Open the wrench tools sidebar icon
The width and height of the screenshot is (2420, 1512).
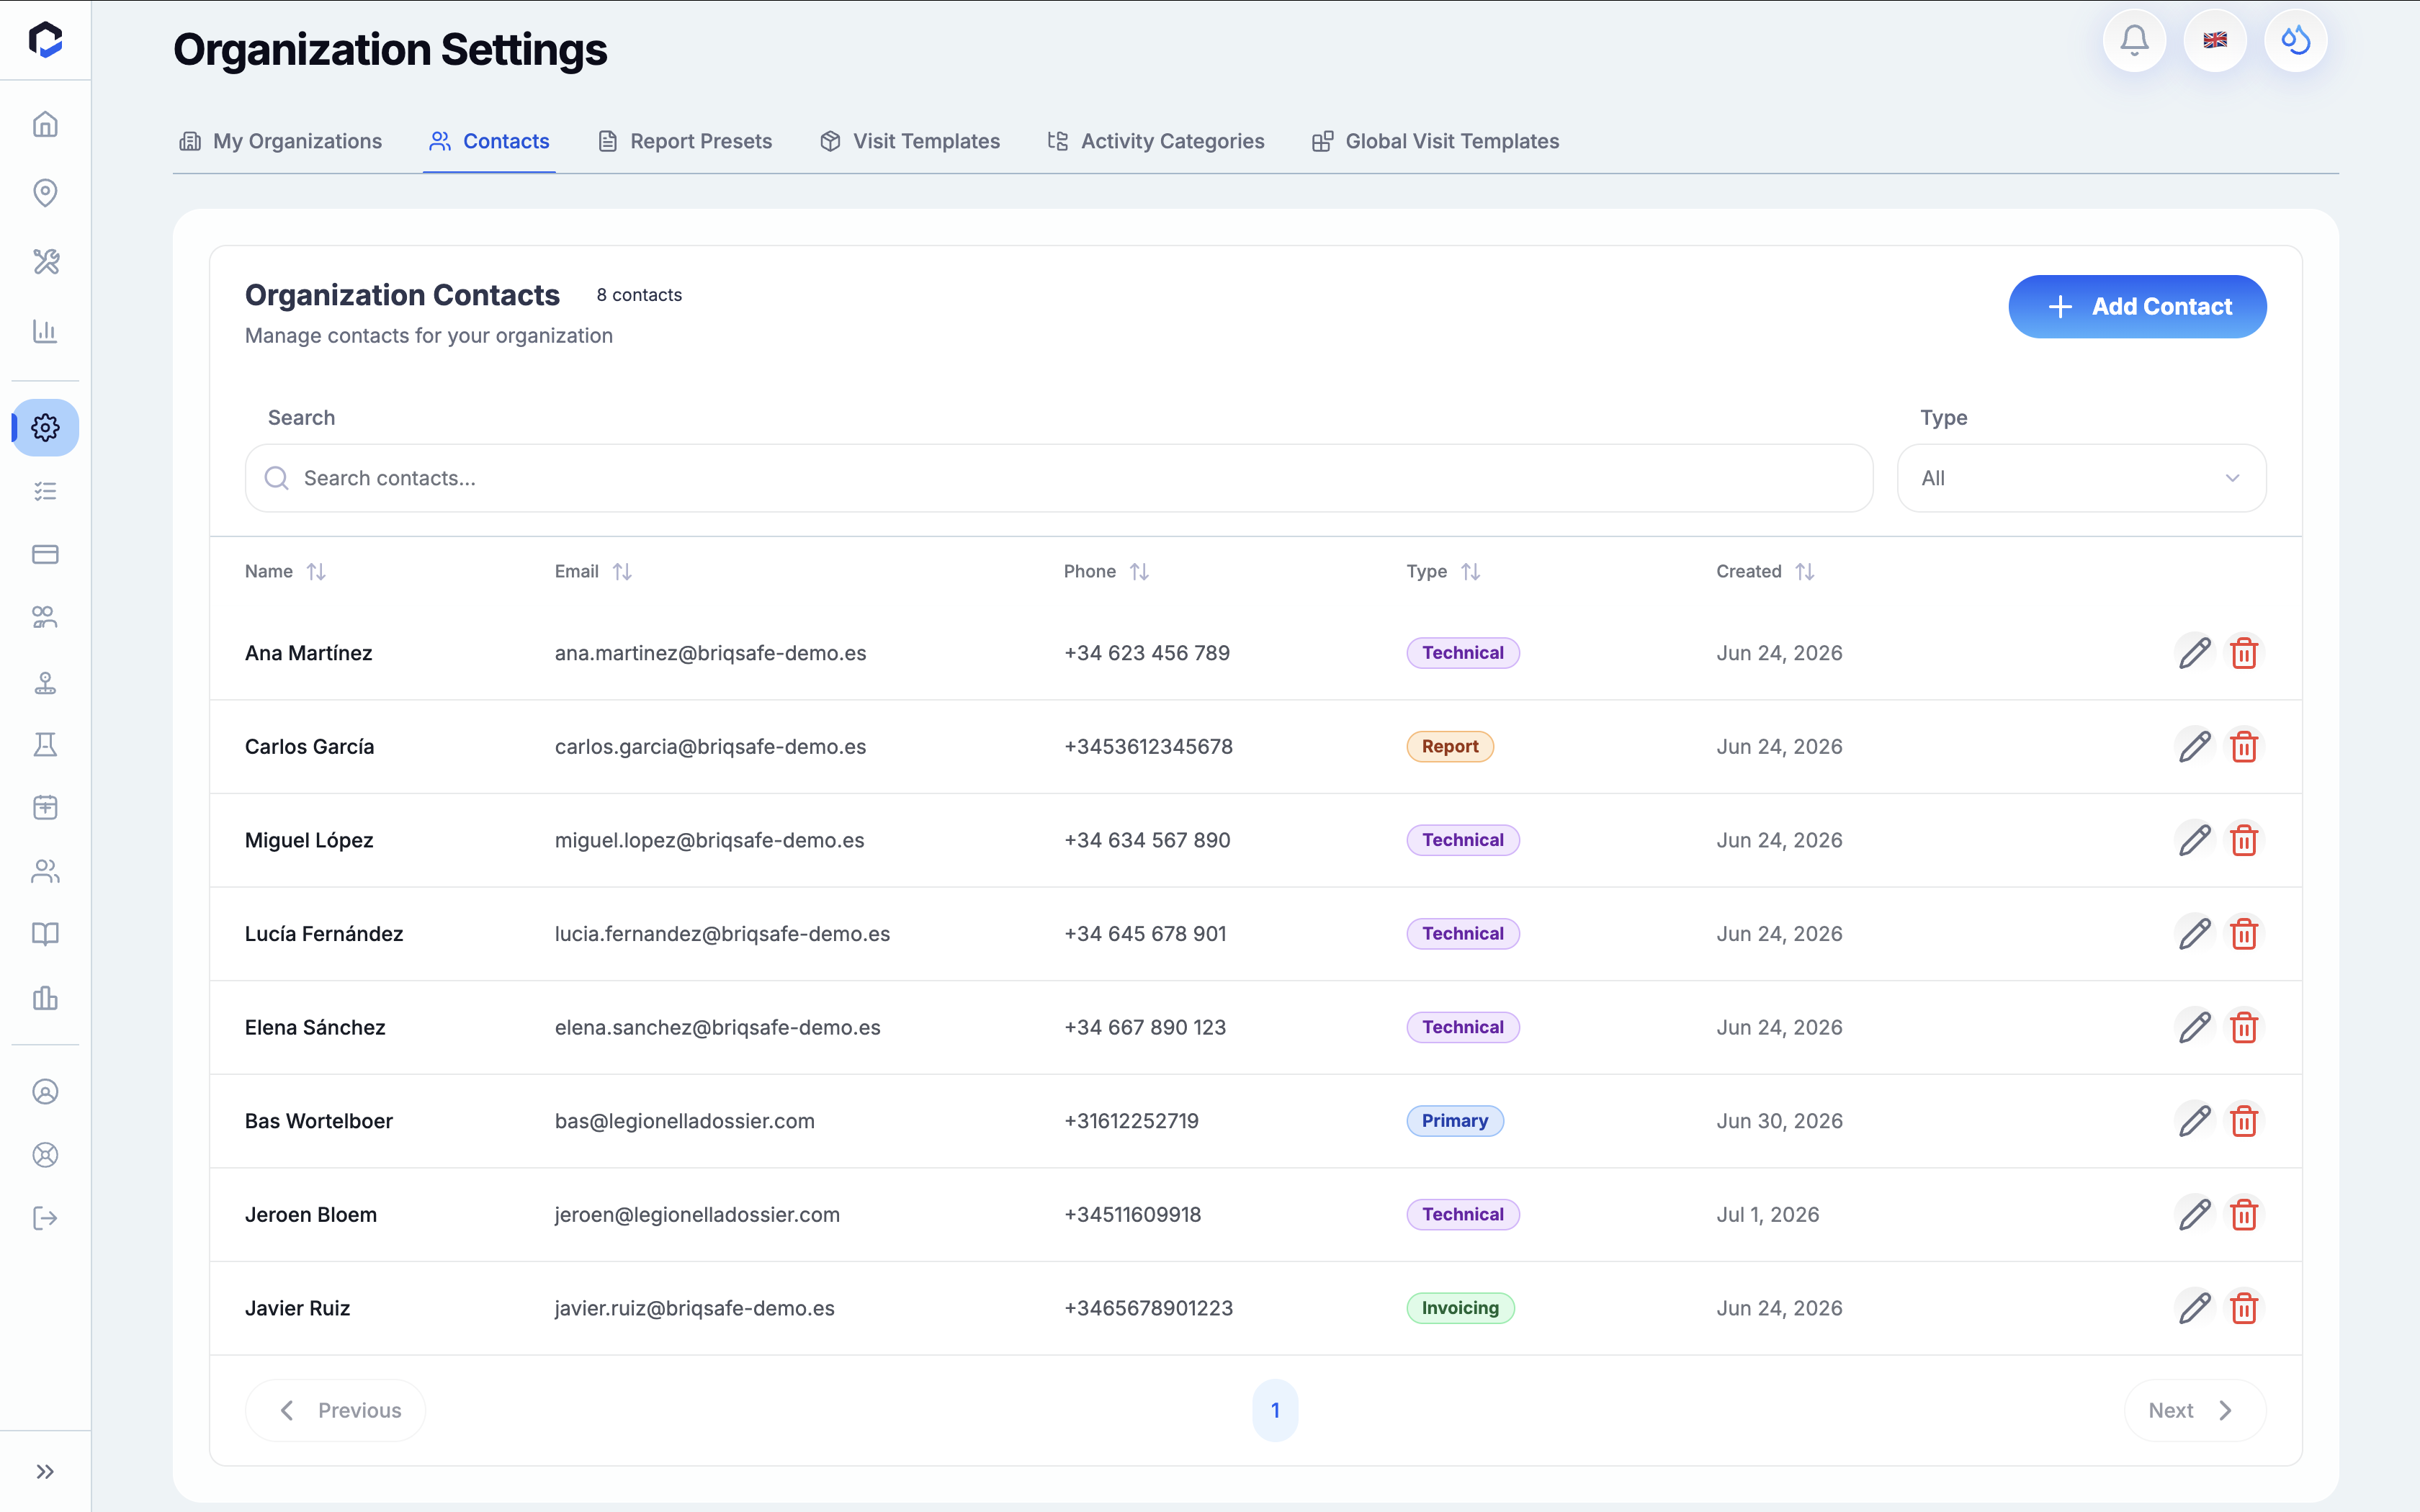tap(45, 261)
